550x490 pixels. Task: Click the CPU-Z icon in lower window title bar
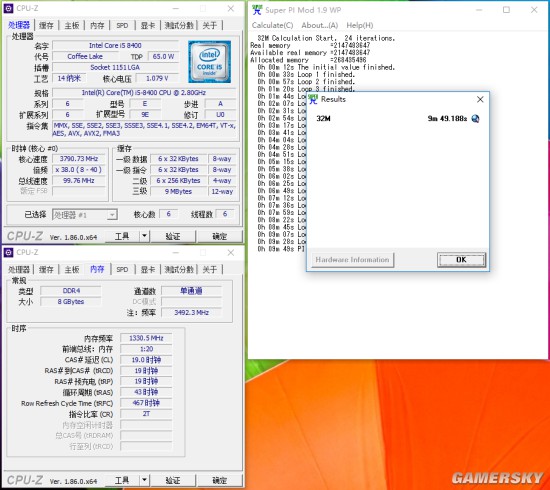pyautogui.click(x=8, y=253)
